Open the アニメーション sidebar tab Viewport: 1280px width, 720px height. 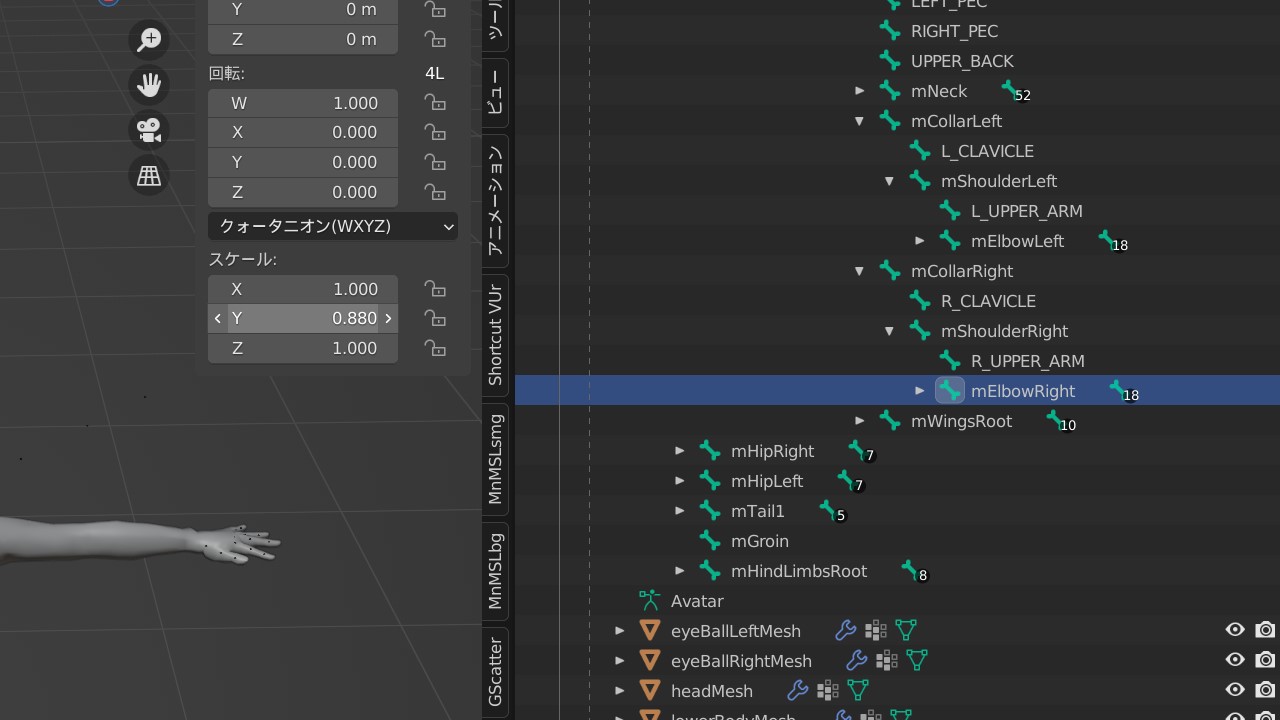point(495,200)
